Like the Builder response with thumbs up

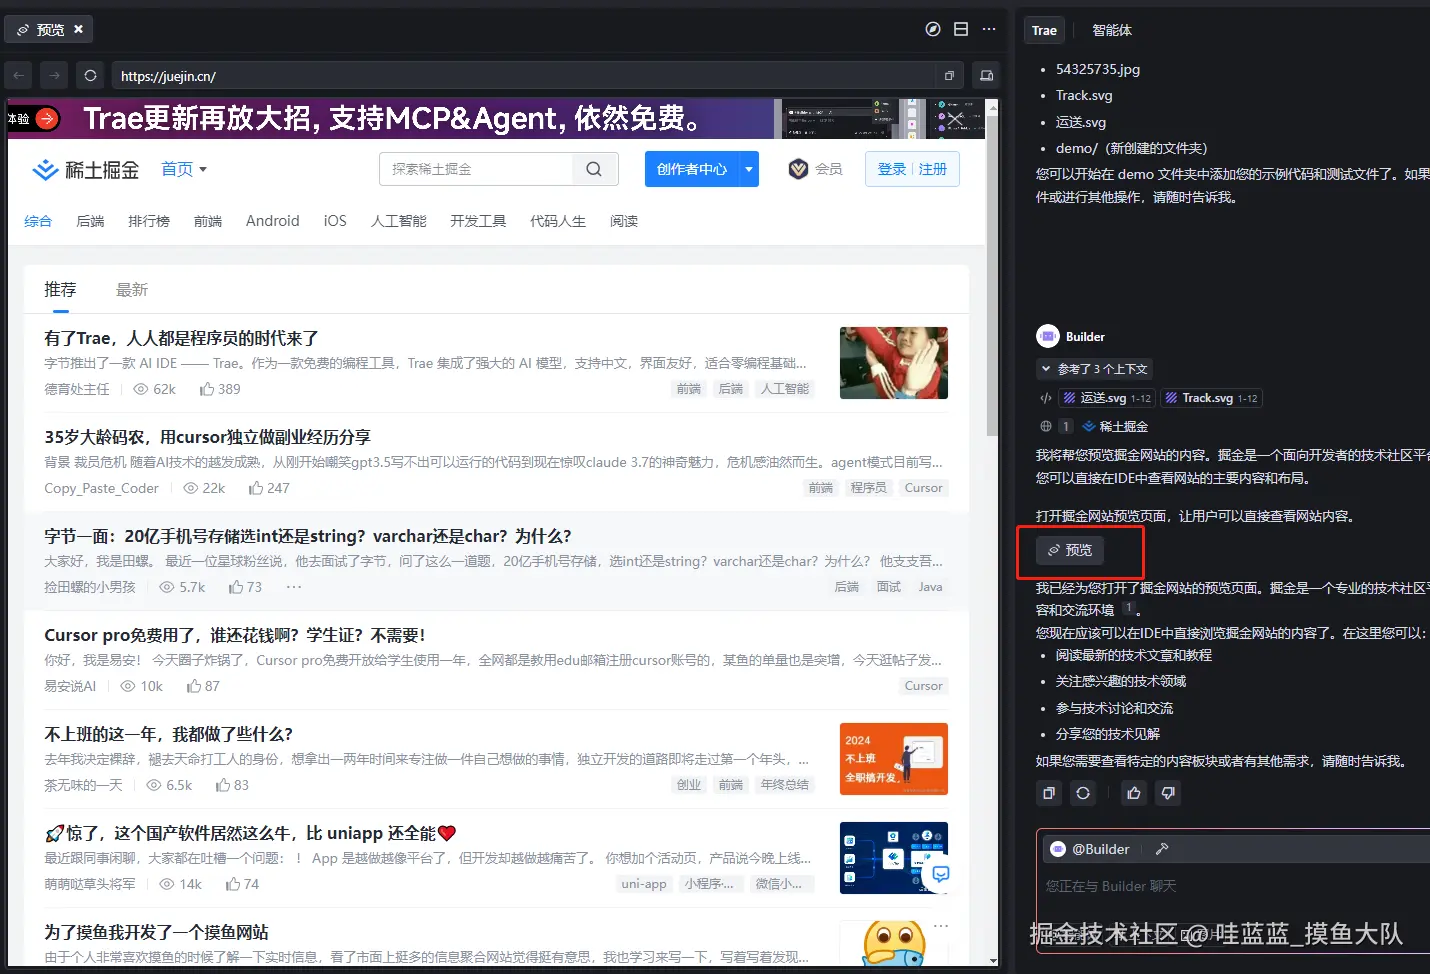click(1134, 793)
